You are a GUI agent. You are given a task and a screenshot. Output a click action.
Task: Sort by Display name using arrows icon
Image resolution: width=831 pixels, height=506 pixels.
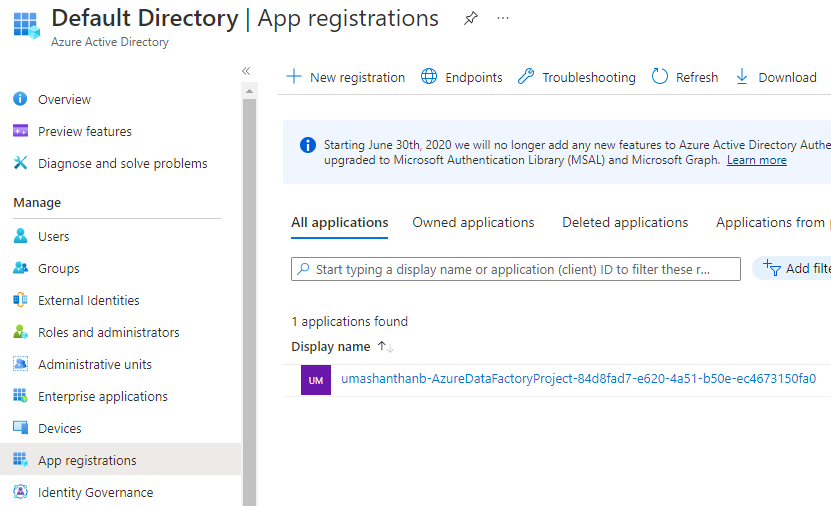[x=385, y=347]
